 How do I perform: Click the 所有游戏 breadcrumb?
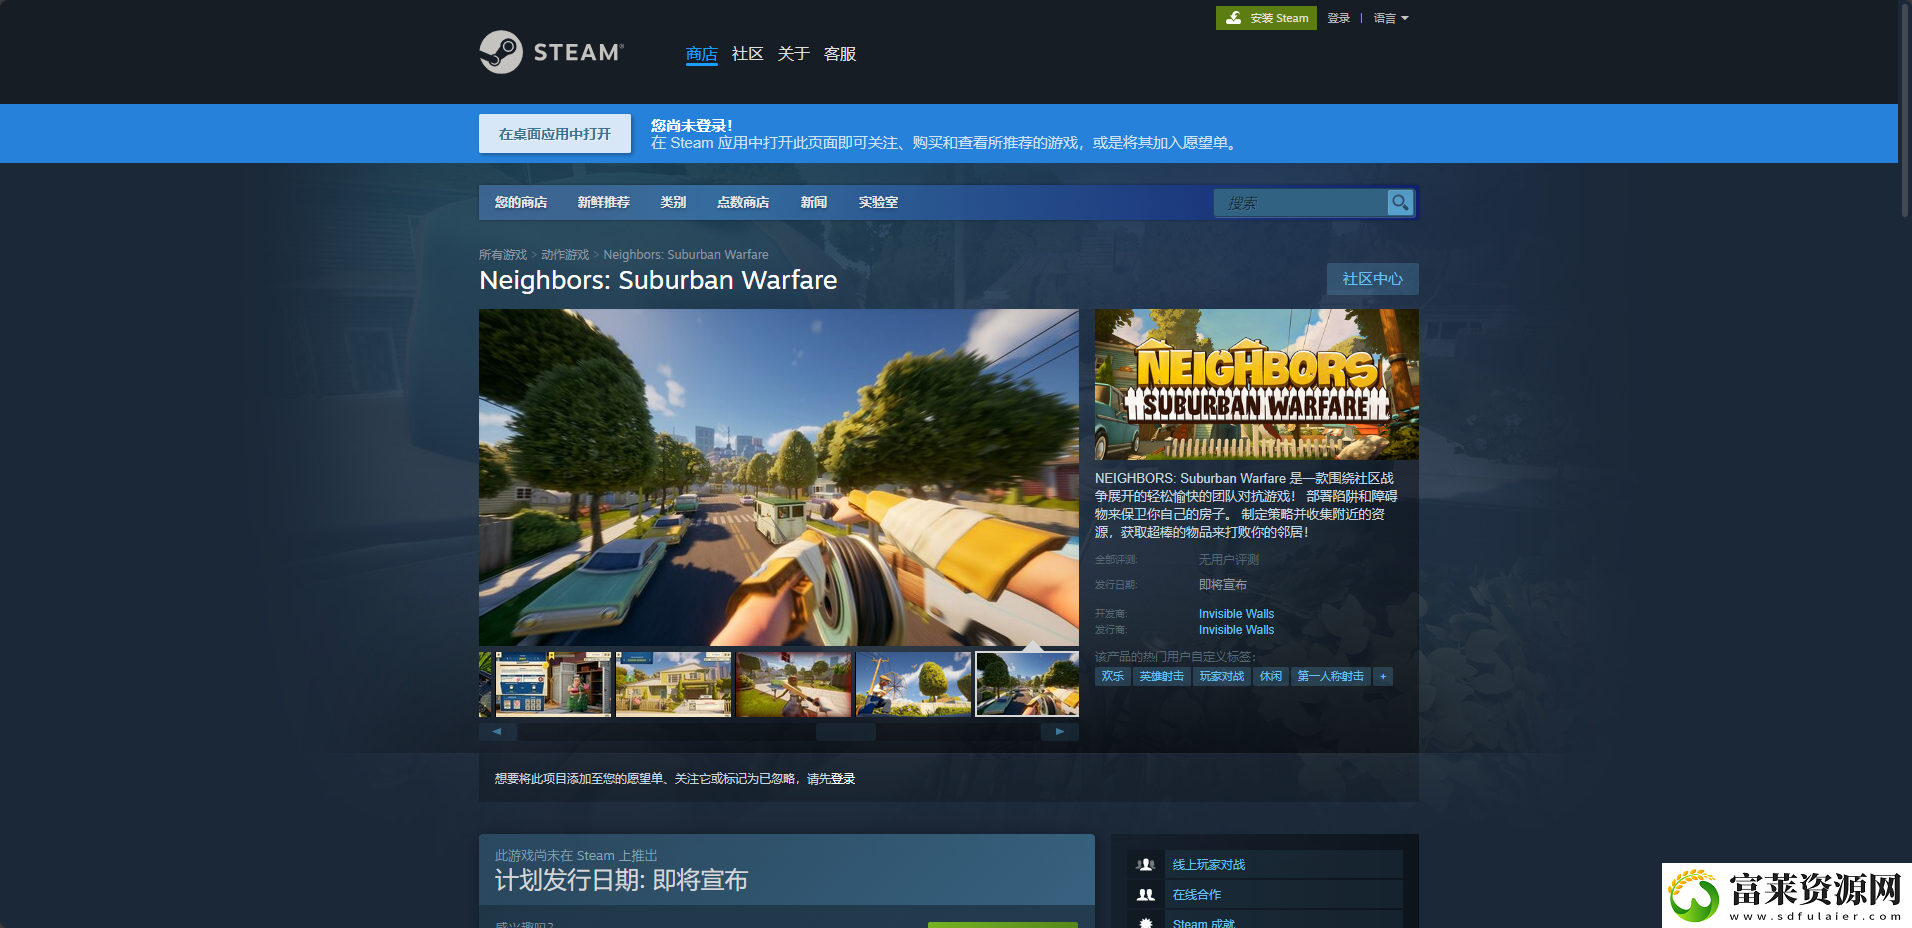click(x=503, y=255)
